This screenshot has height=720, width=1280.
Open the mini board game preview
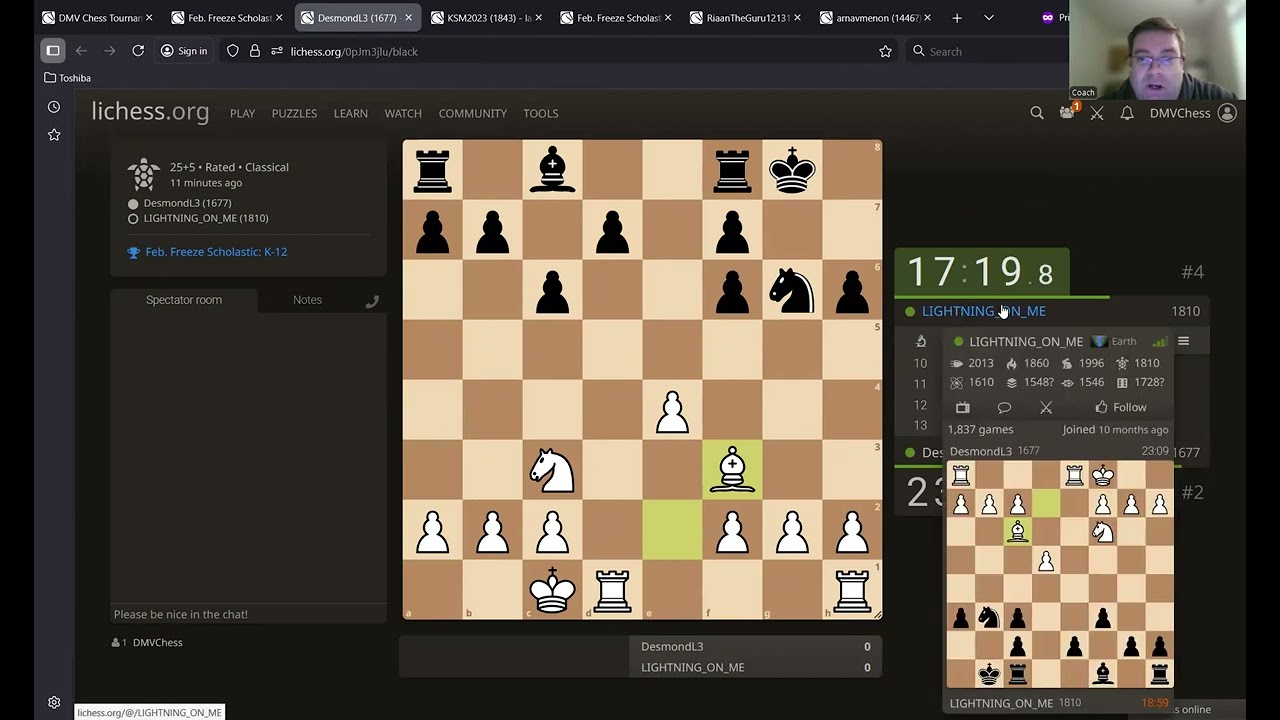click(1060, 575)
